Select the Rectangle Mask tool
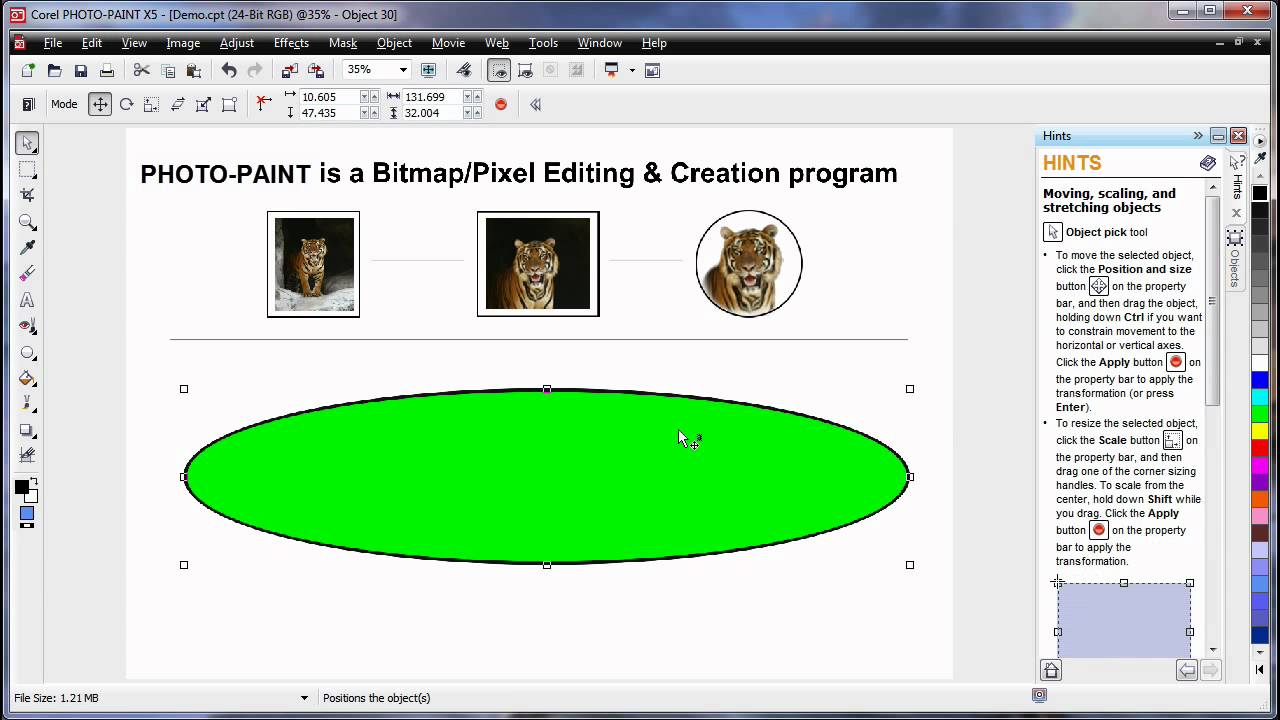1280x720 pixels. point(28,169)
